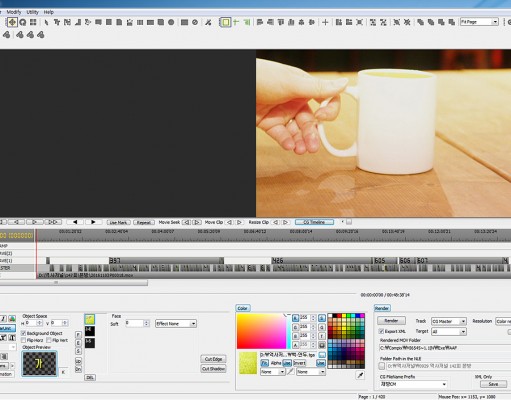
Task: Click the S button beside red value
Action: 321,318
